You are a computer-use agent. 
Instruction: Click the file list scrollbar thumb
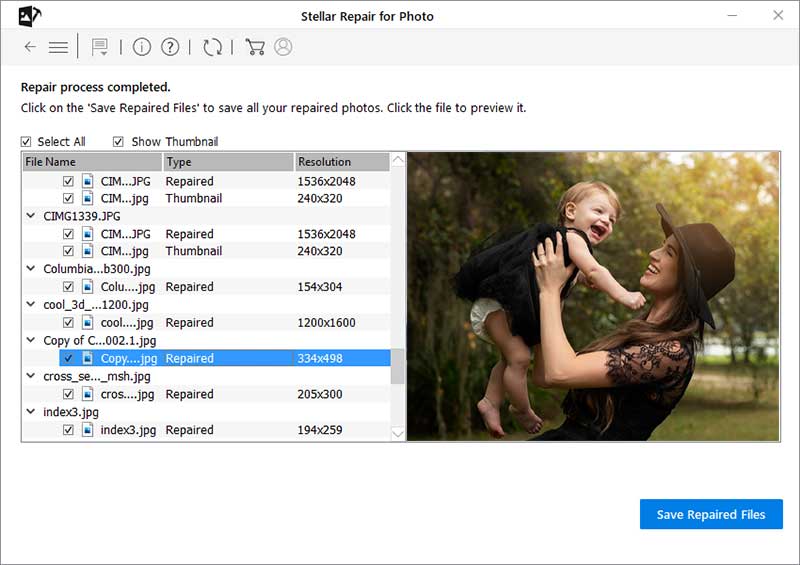click(x=397, y=366)
